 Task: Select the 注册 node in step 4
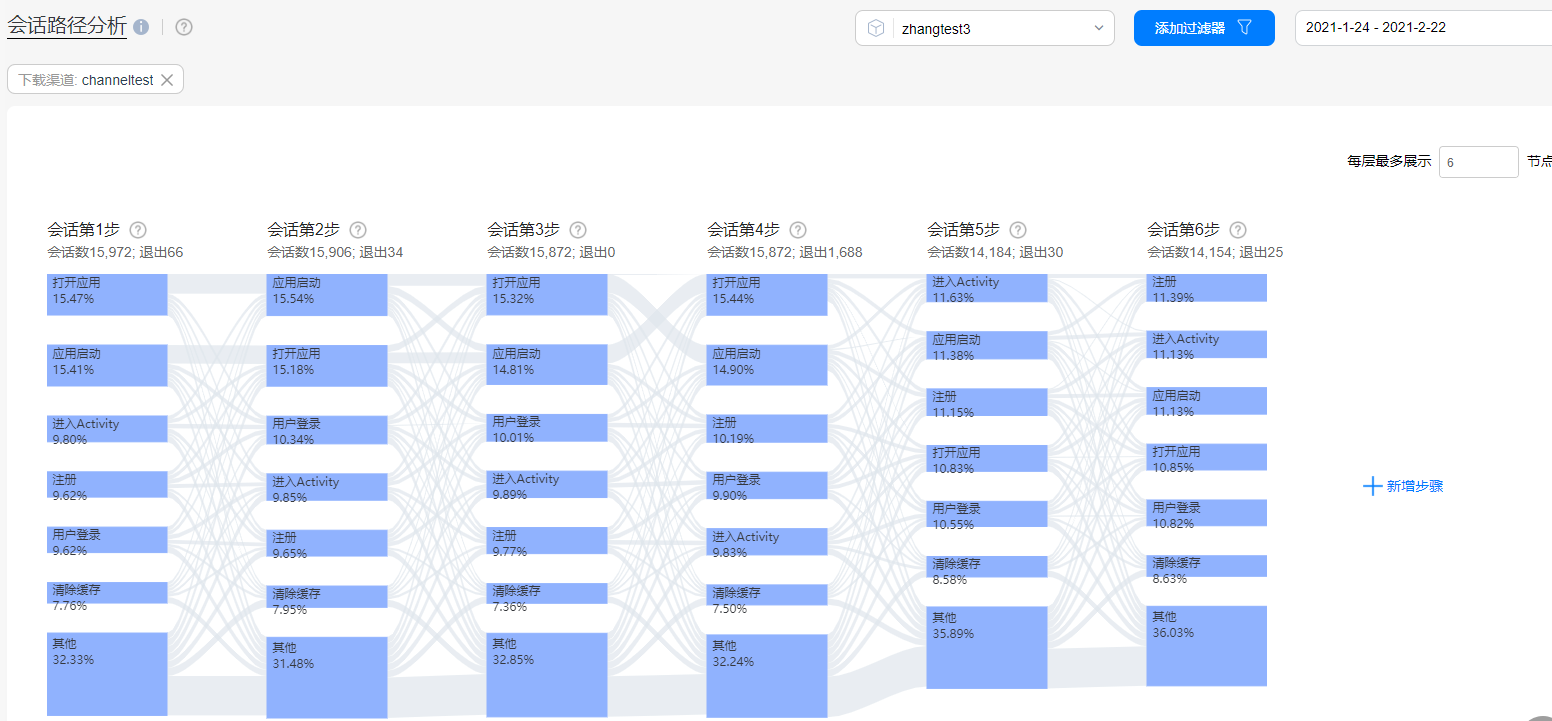click(766, 428)
